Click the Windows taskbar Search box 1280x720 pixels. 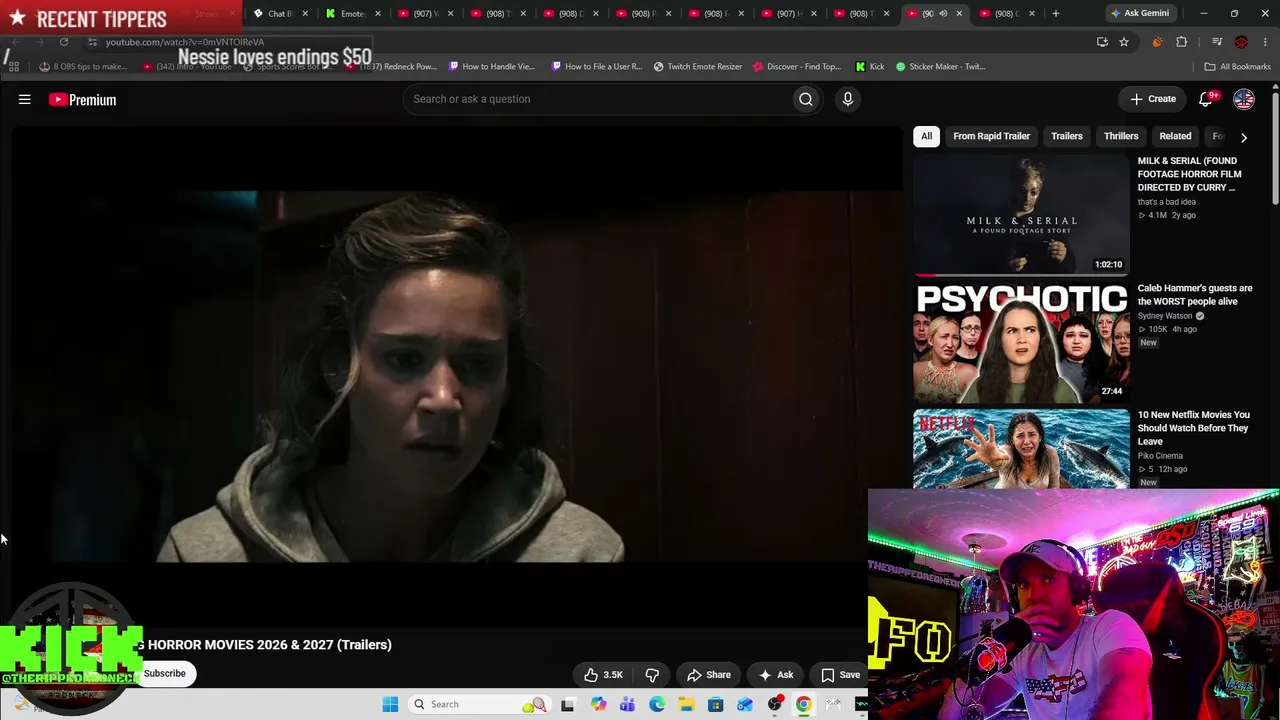pos(479,704)
